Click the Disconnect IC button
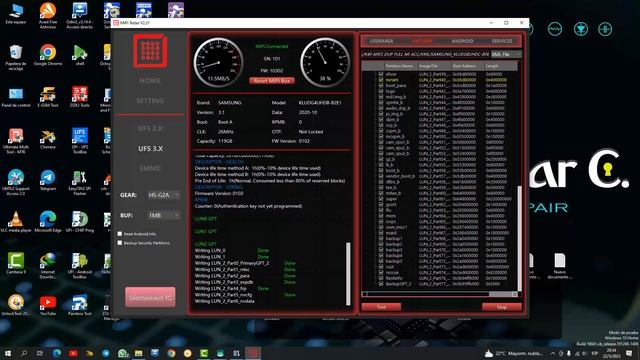Viewport: 640px width, 360px height. [150, 298]
